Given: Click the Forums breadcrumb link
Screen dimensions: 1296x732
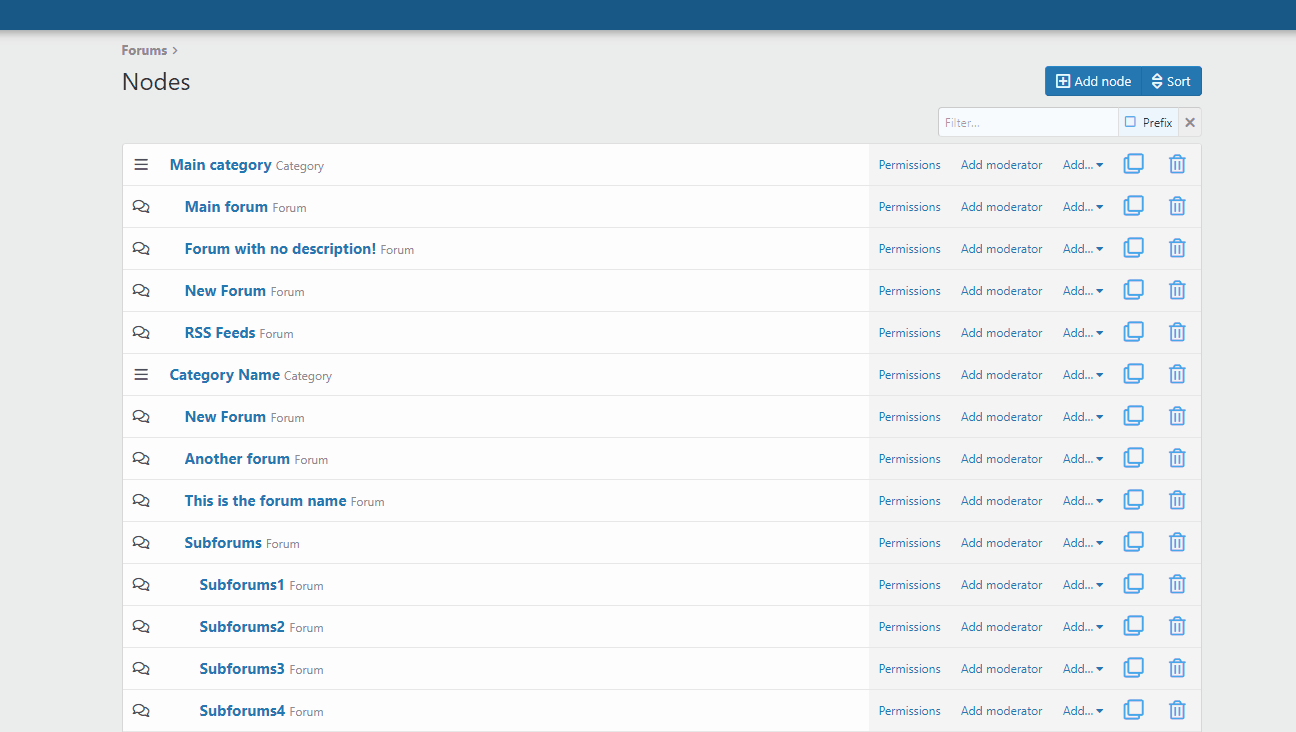Looking at the screenshot, I should (144, 50).
